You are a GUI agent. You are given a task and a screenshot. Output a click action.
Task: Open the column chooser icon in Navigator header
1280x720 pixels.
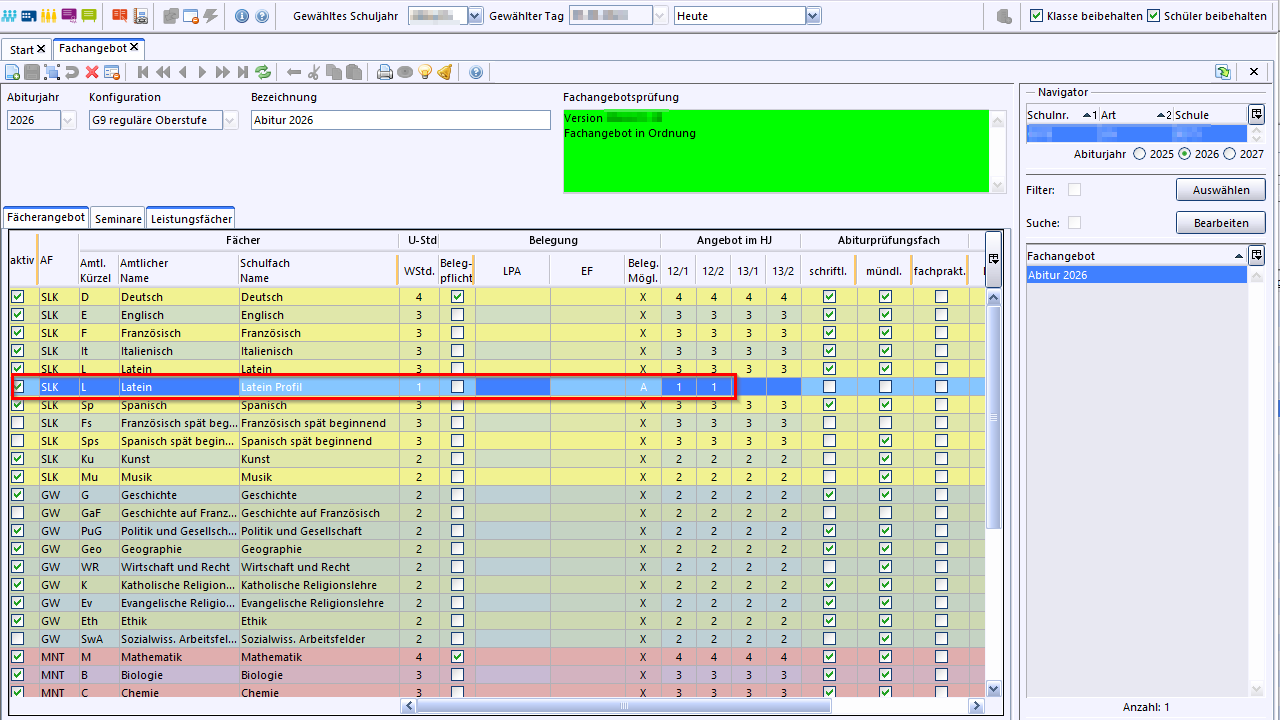1256,114
